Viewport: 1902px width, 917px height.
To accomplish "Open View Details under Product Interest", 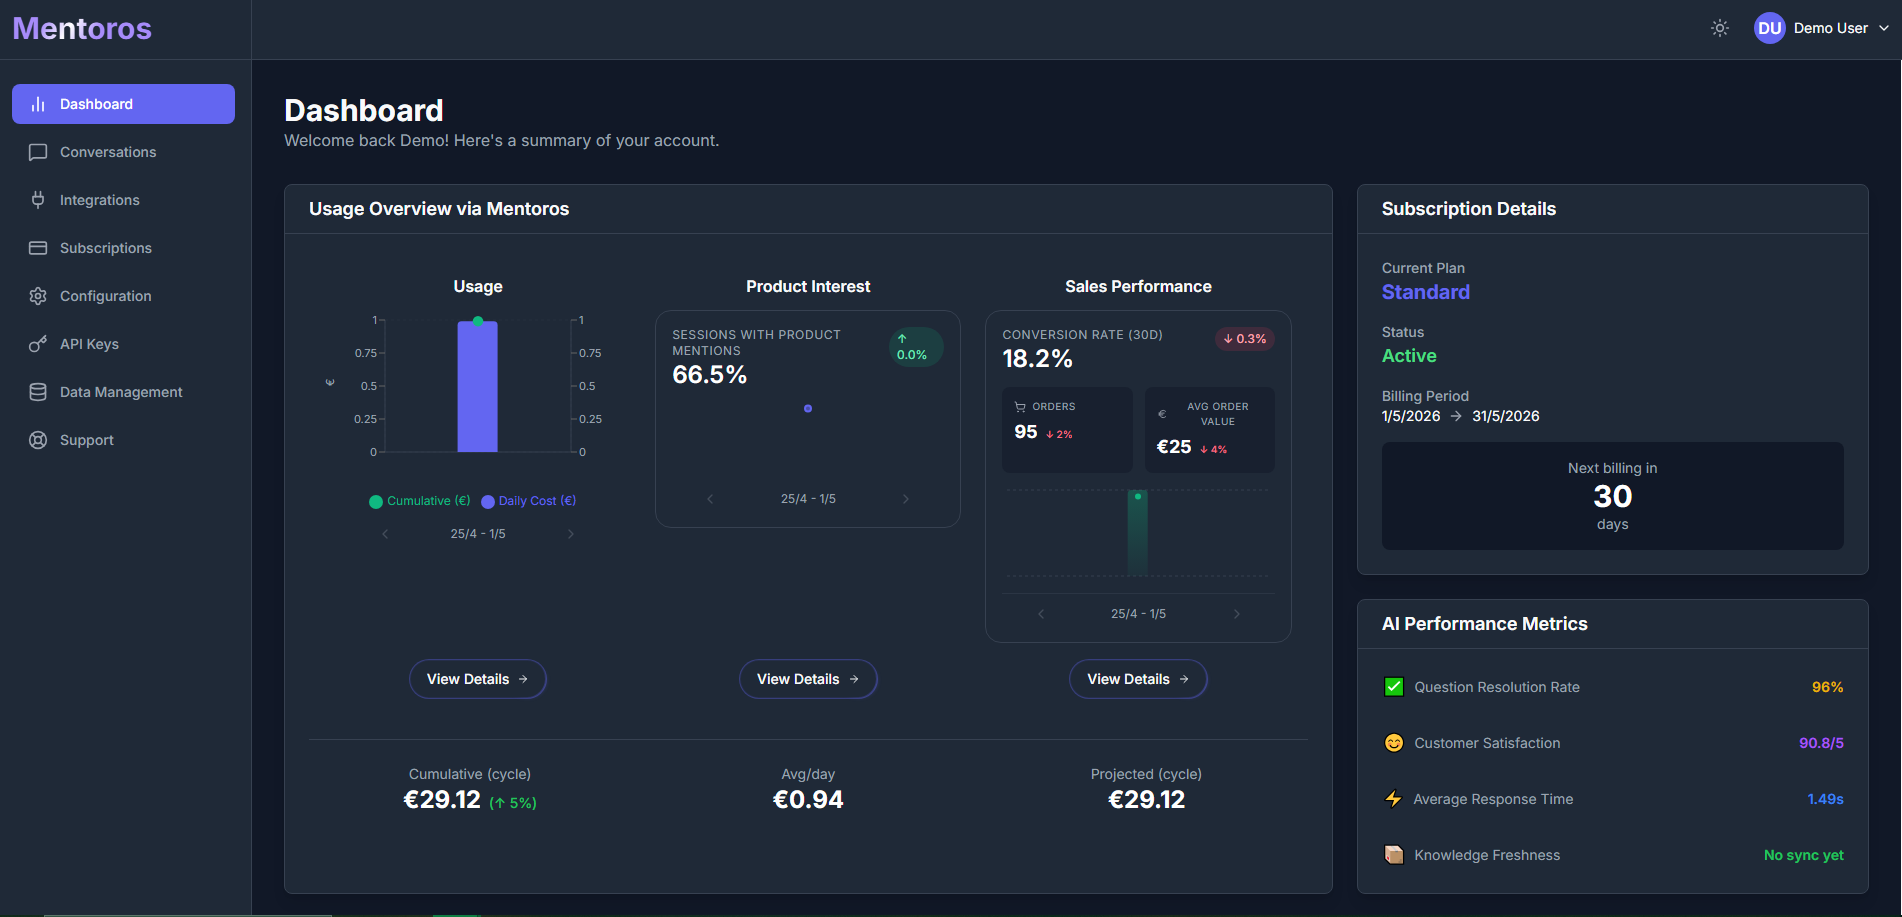I will point(808,679).
